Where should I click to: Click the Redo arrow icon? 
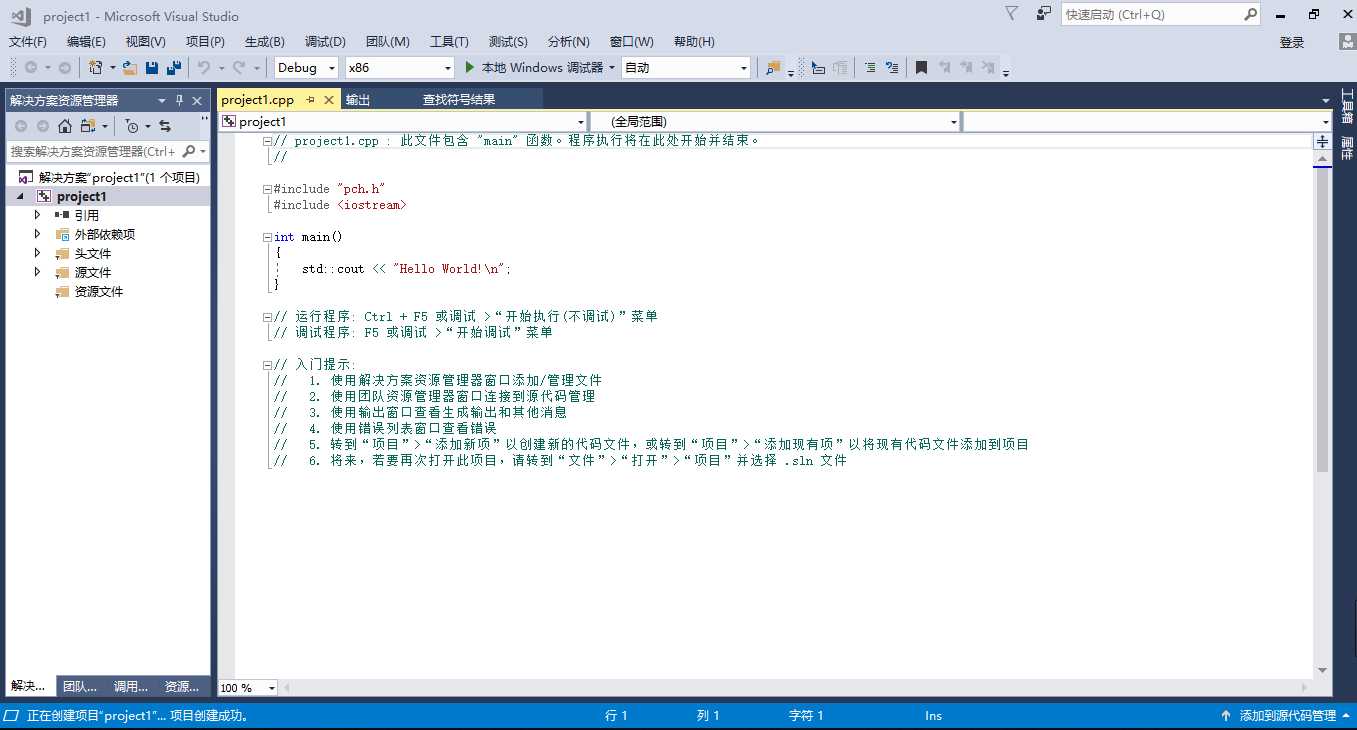[239, 68]
